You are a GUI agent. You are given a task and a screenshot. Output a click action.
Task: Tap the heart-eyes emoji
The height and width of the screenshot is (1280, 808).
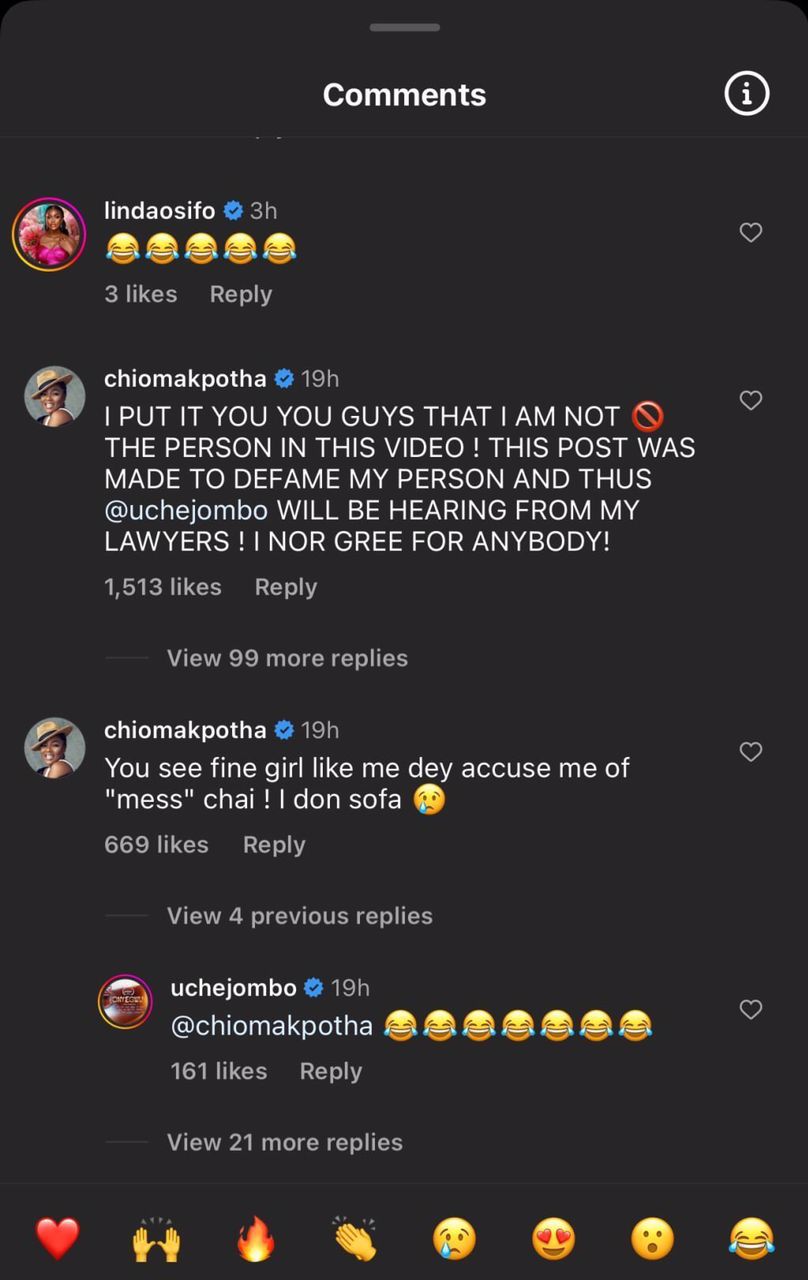pyautogui.click(x=552, y=1241)
